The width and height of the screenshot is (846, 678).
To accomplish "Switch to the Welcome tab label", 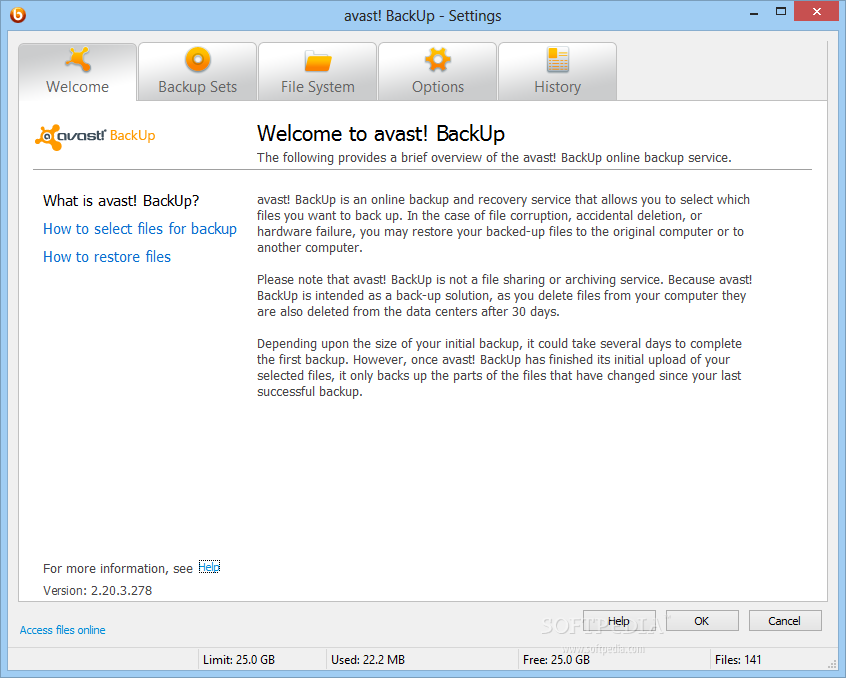I will coord(77,87).
